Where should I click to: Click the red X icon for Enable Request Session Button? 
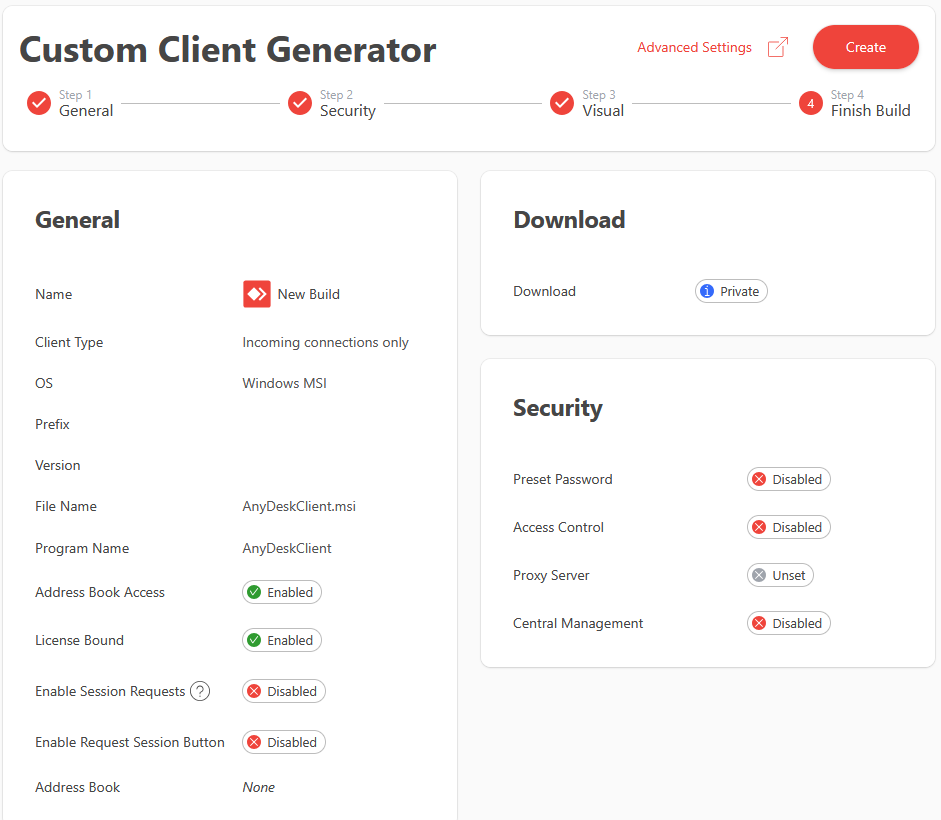pos(254,743)
